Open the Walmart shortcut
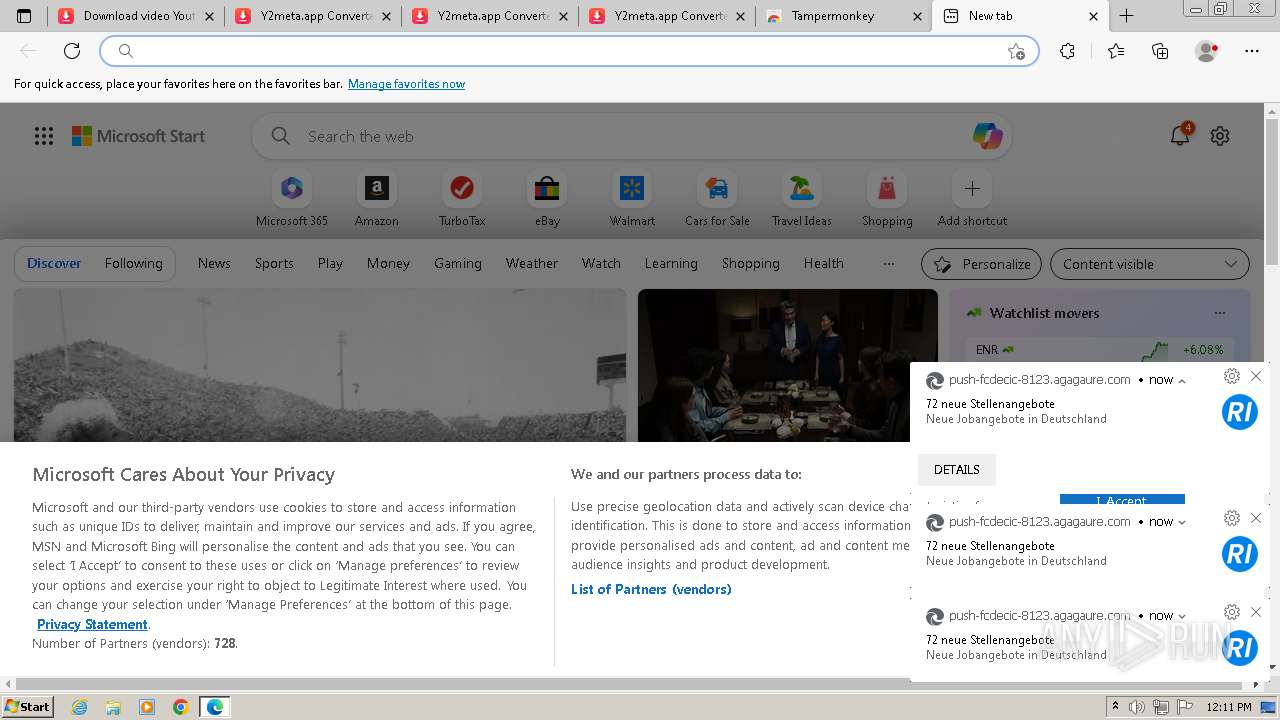The width and height of the screenshot is (1280, 720). [x=632, y=199]
